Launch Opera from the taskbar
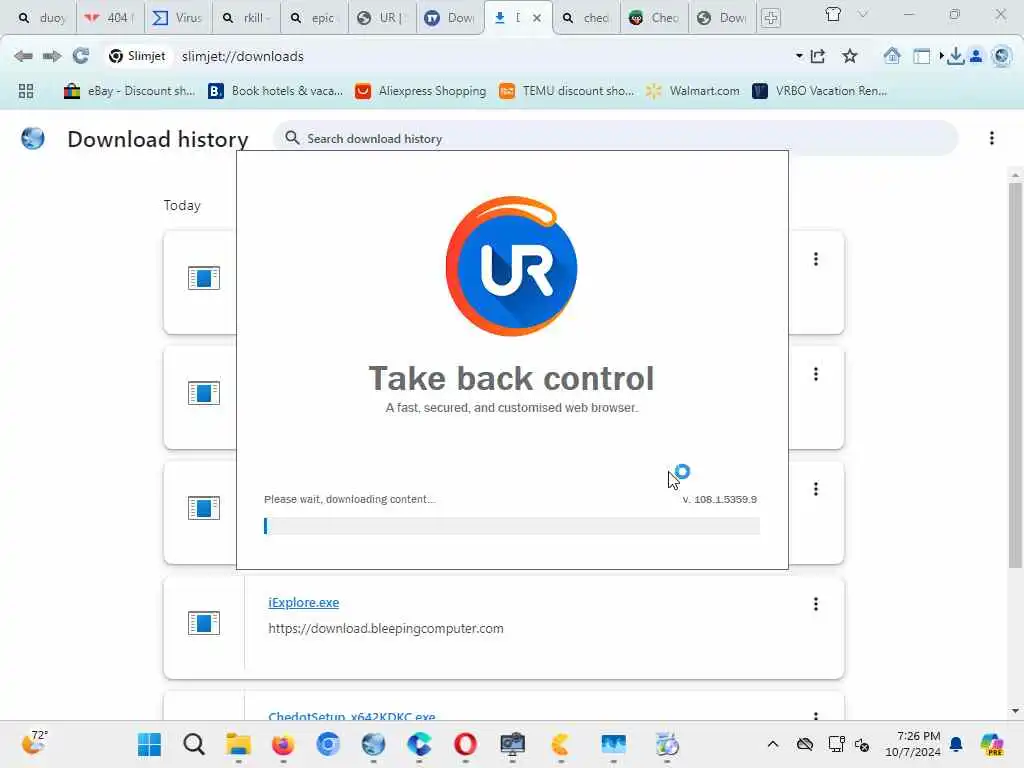 pyautogui.click(x=465, y=744)
